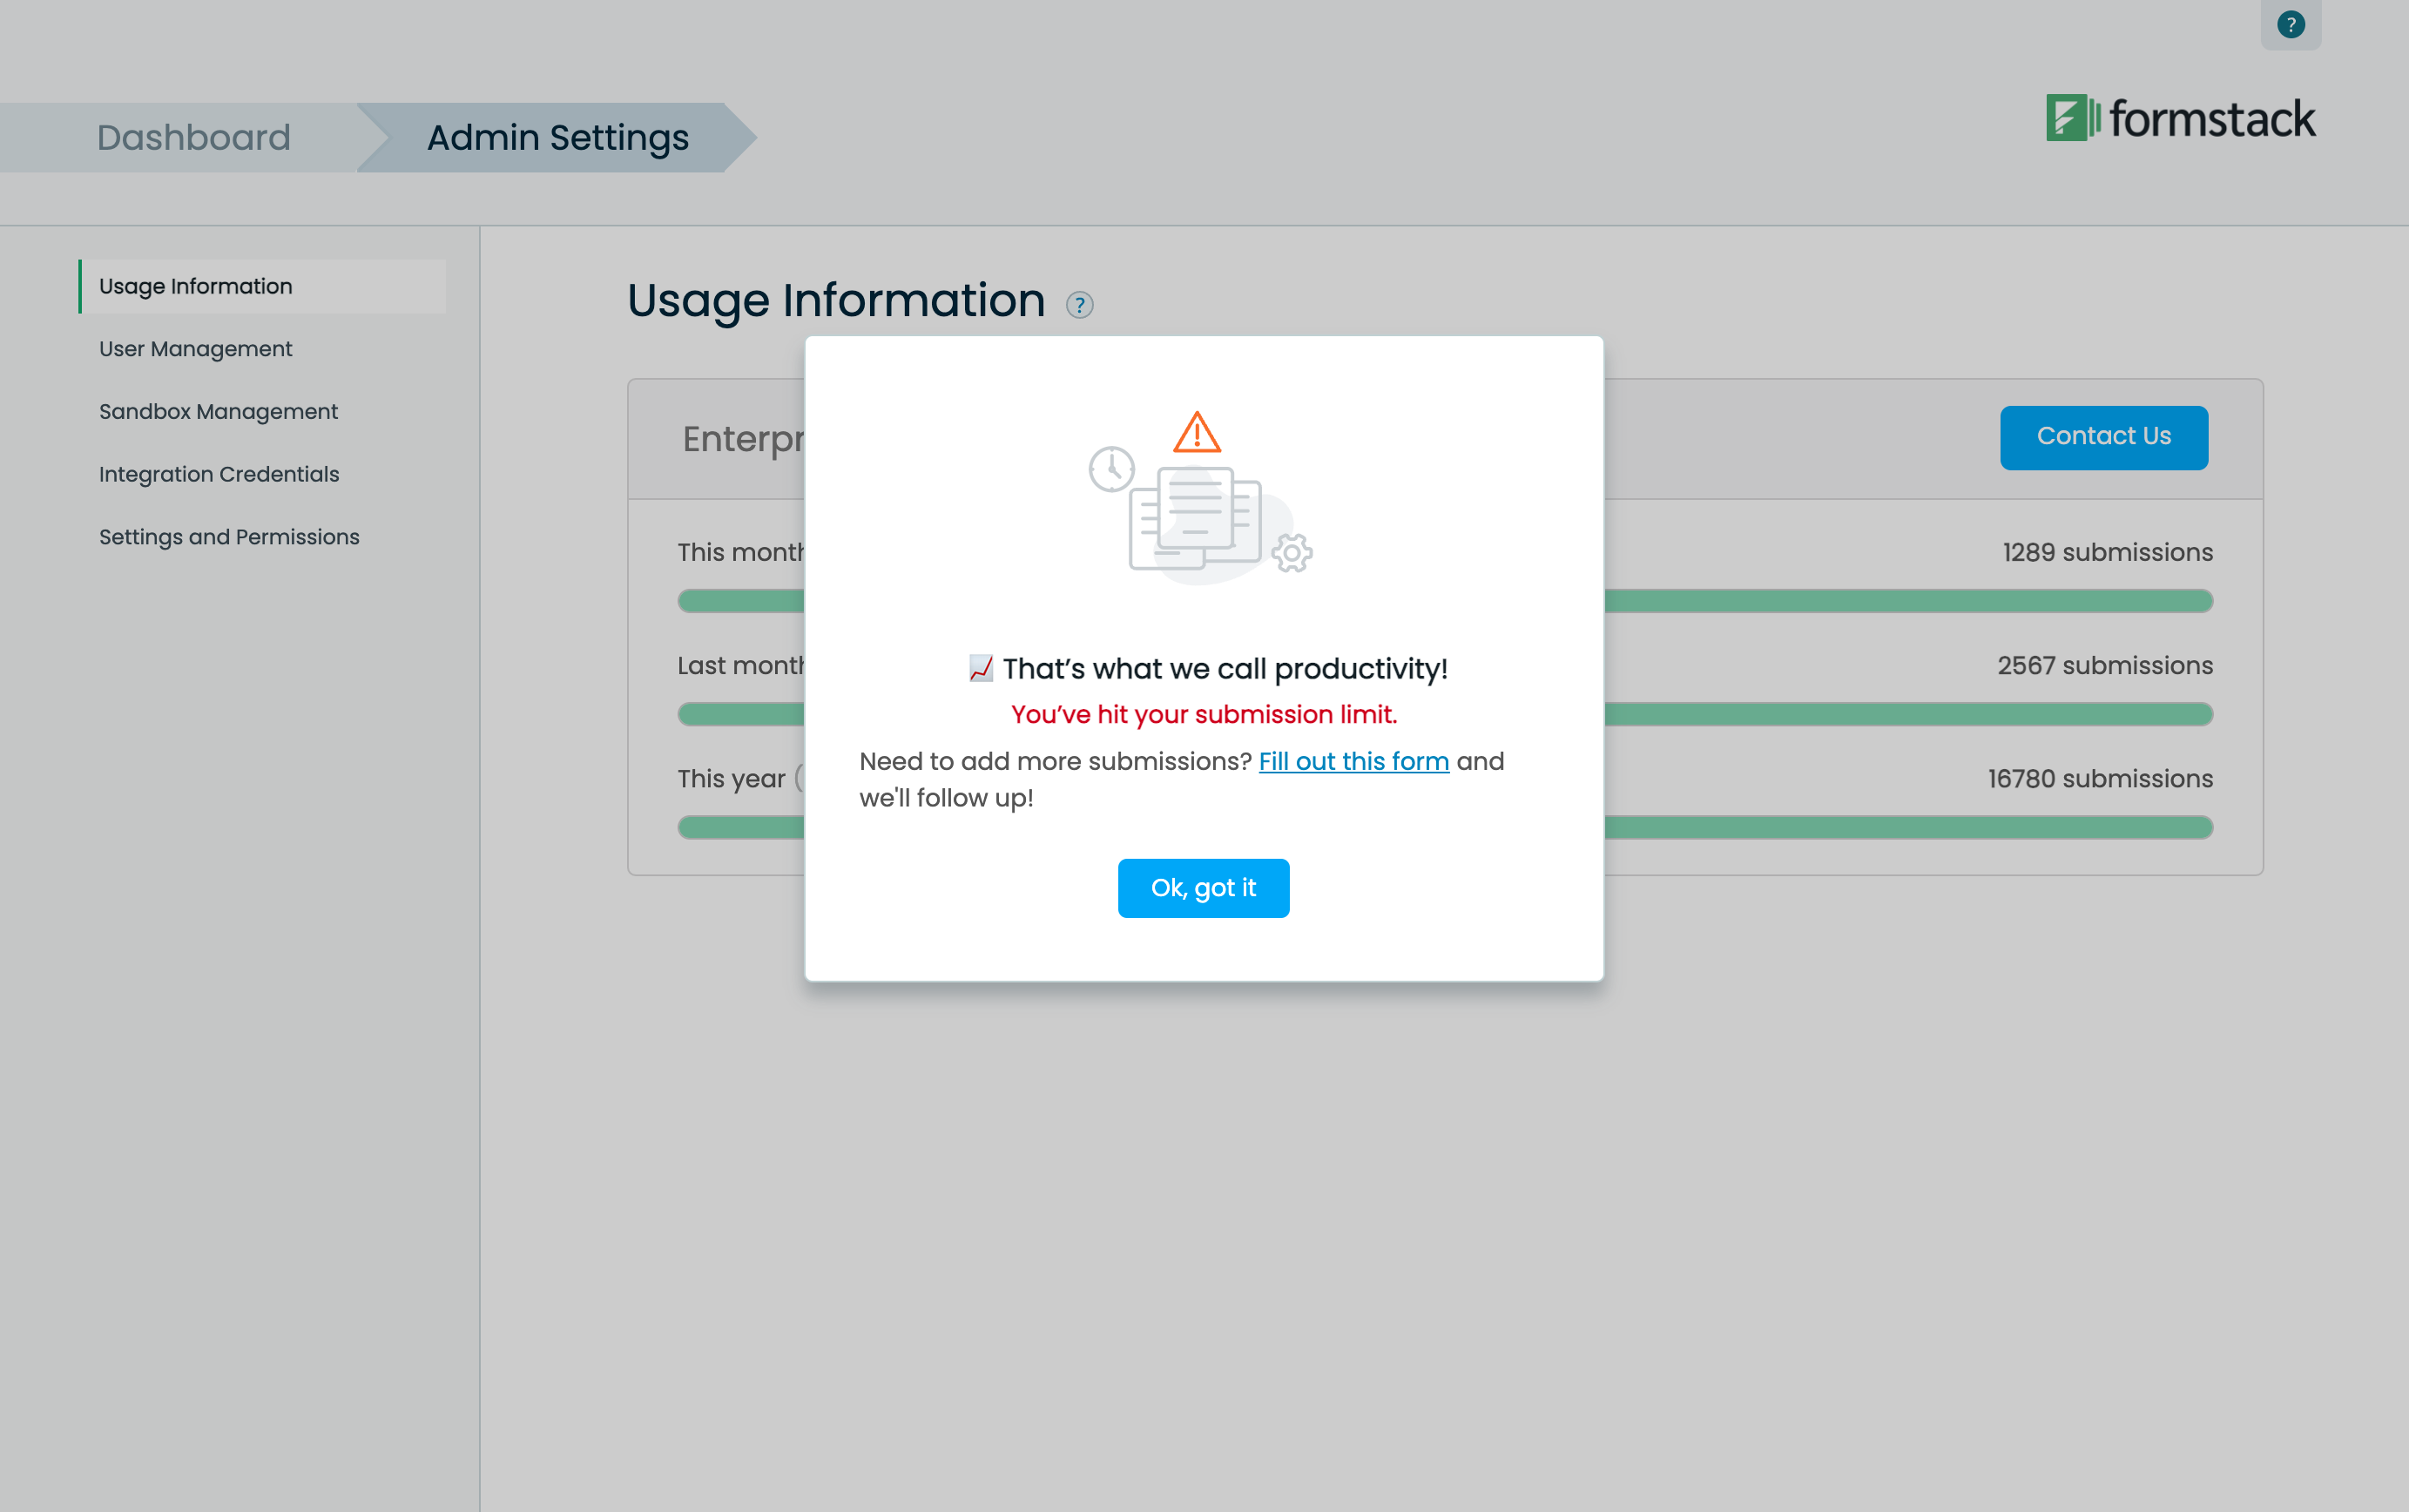This screenshot has width=2409, height=1512.
Task: Click the question mark beside Usage Information heading
Action: point(1078,304)
